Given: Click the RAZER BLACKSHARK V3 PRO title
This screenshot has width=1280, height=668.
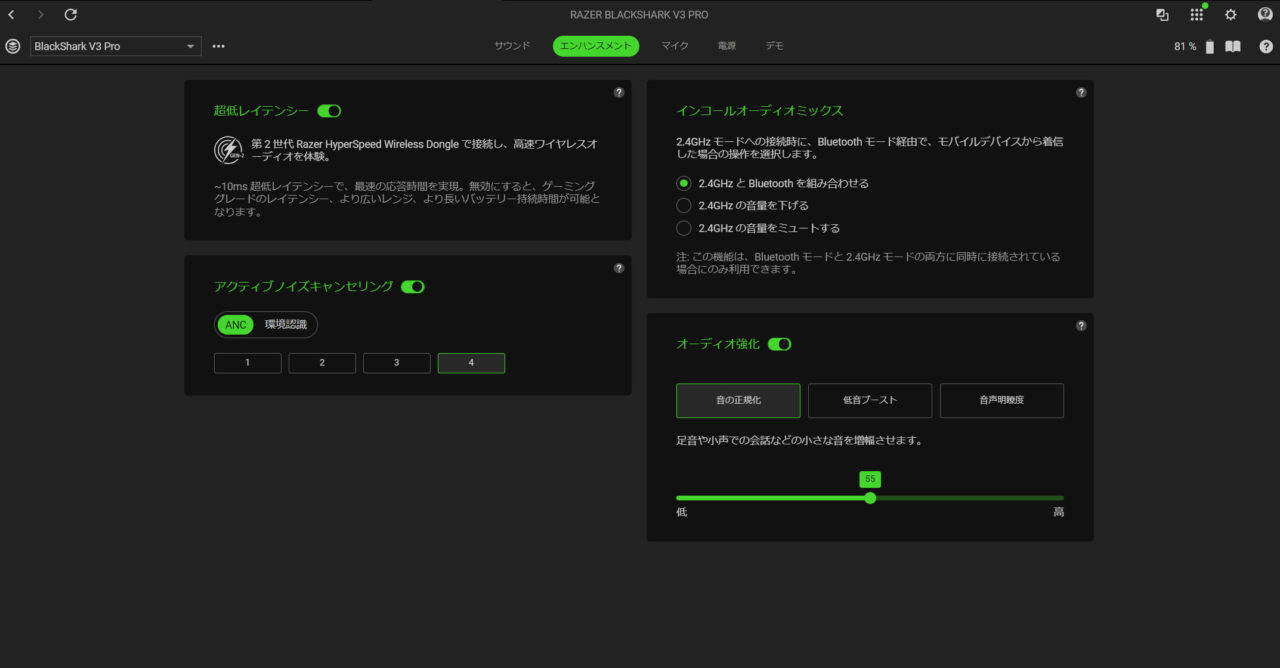Looking at the screenshot, I should (639, 15).
